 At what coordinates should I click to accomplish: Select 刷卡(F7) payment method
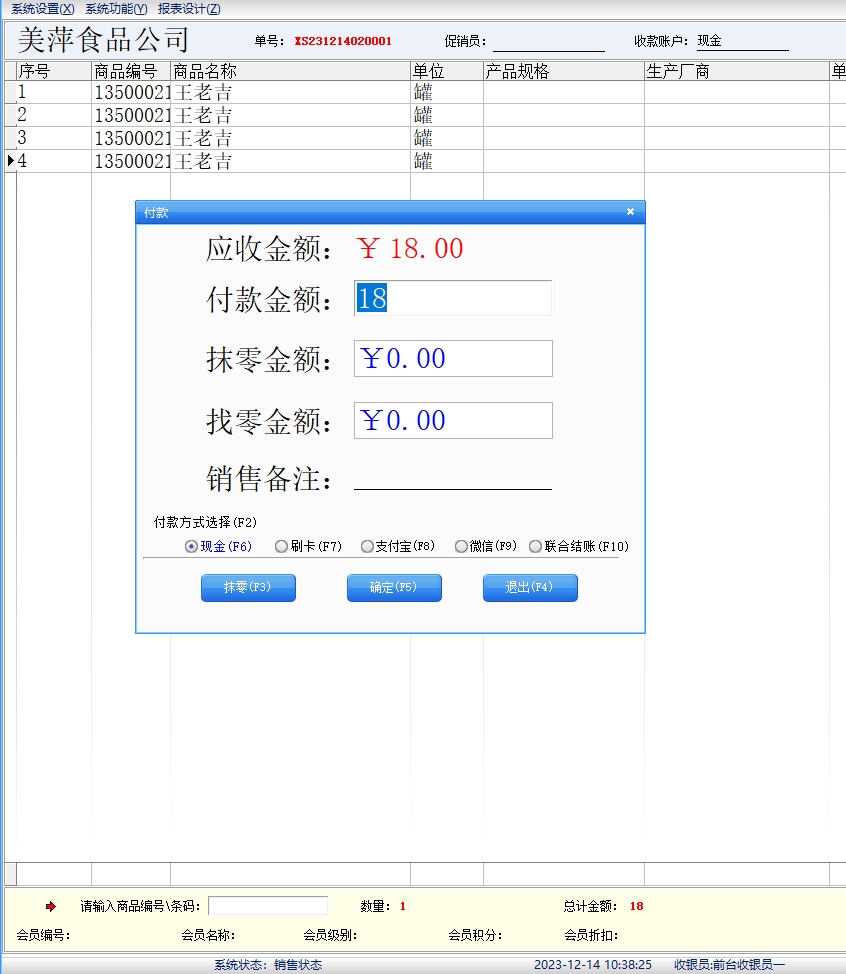click(281, 547)
